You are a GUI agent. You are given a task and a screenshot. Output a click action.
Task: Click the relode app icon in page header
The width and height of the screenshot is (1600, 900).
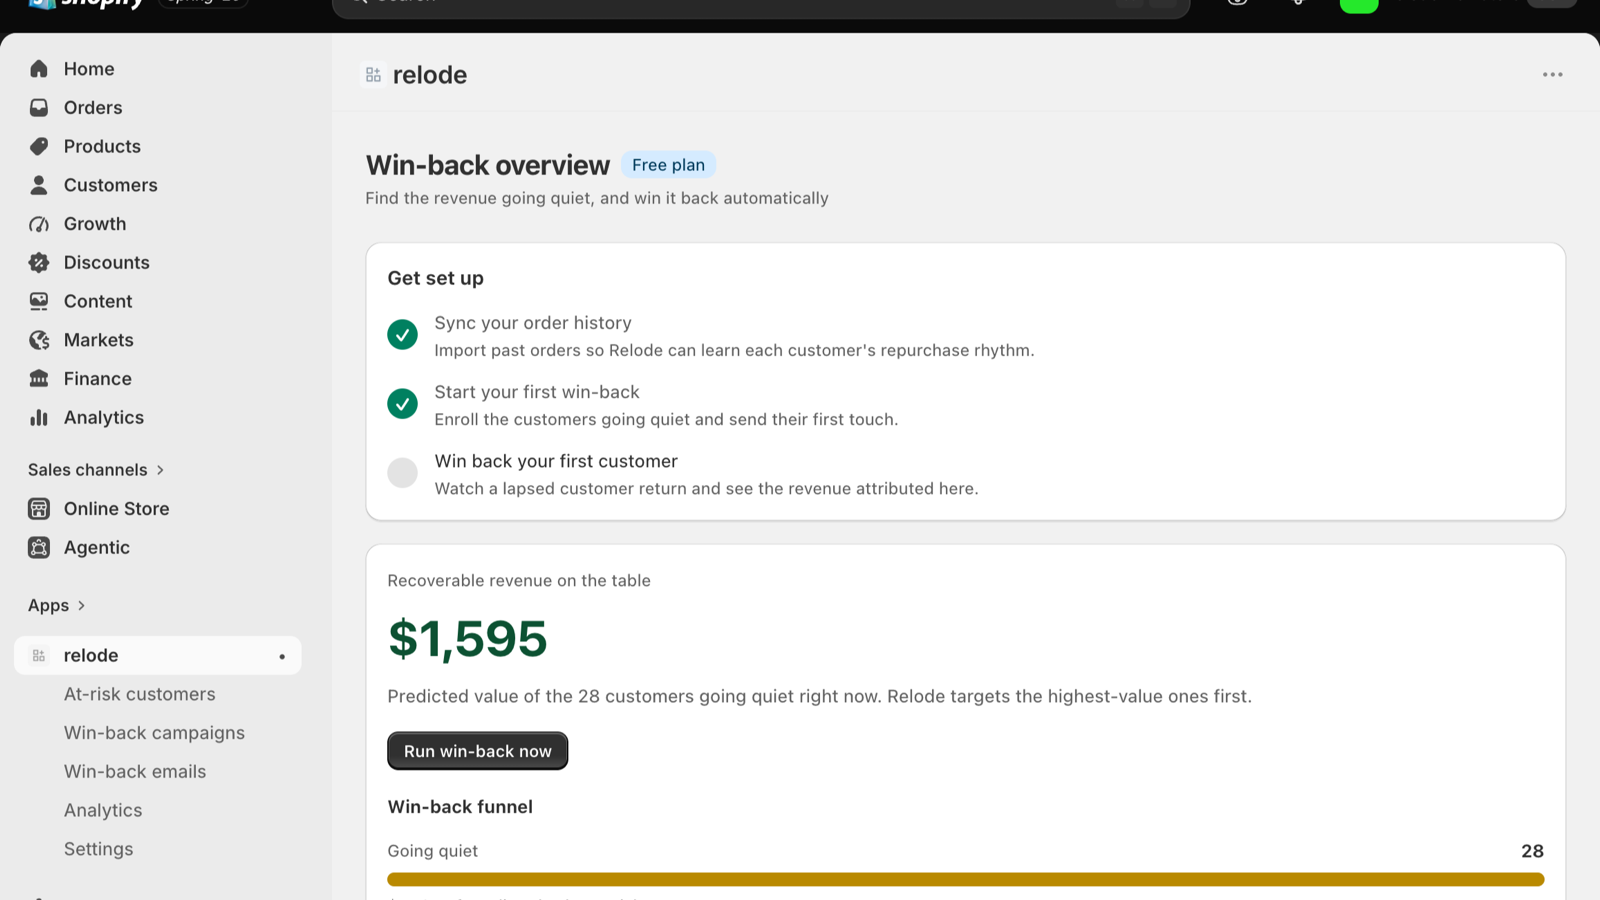pyautogui.click(x=373, y=75)
